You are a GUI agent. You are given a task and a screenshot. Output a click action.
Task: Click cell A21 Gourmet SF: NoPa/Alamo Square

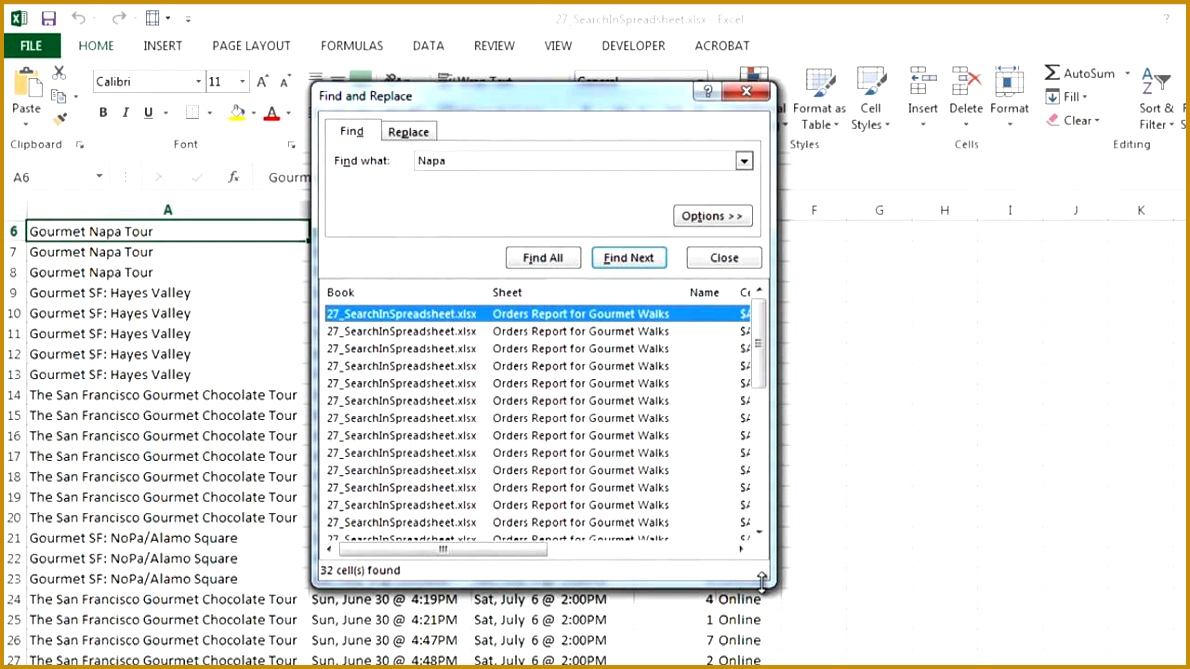tap(168, 539)
